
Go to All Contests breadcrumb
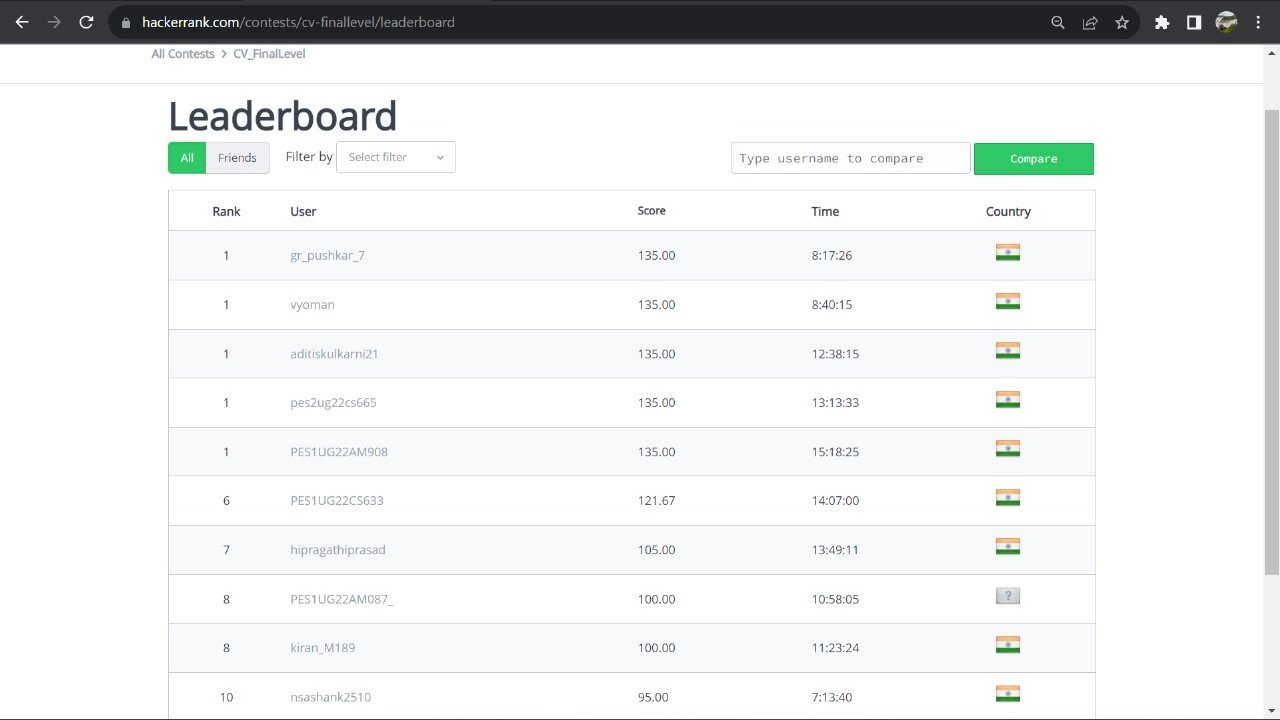point(183,54)
